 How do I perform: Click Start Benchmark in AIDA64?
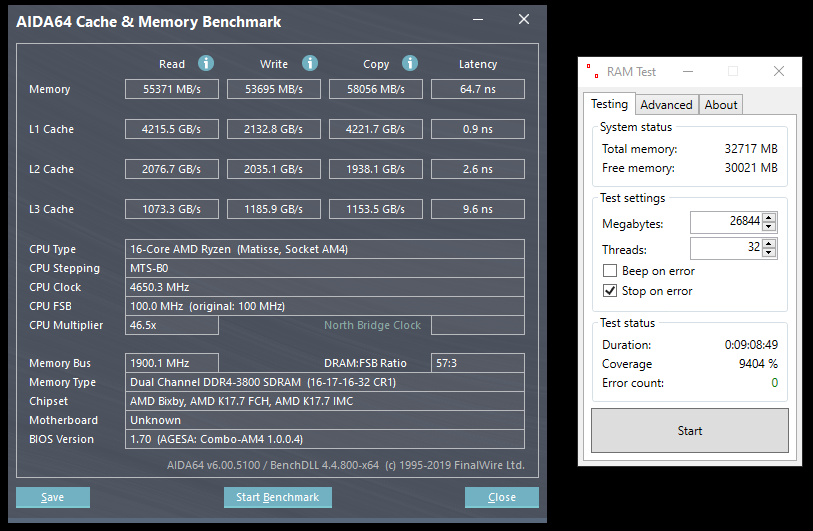coord(277,497)
